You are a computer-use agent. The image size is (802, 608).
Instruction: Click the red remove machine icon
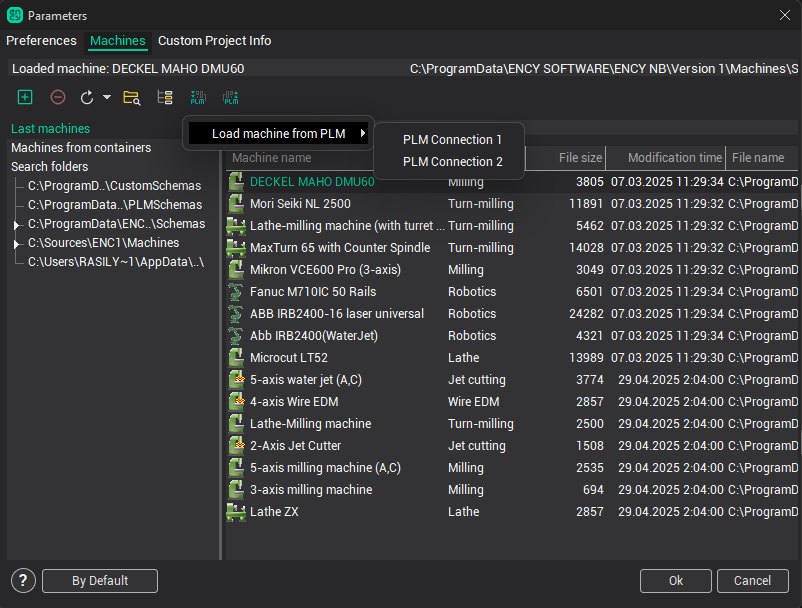click(x=58, y=97)
